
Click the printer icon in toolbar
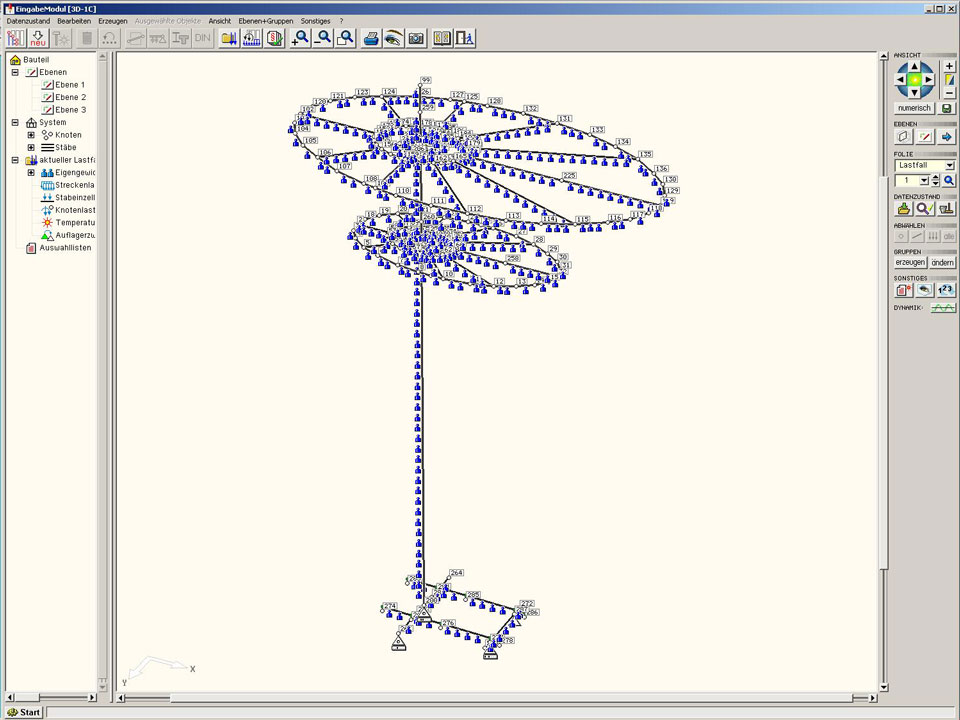[x=371, y=38]
